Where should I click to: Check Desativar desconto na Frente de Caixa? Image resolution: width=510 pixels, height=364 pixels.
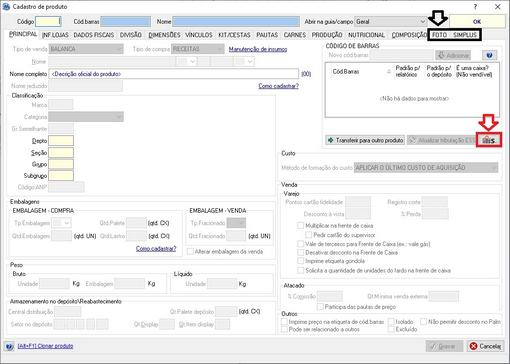pyautogui.click(x=300, y=252)
